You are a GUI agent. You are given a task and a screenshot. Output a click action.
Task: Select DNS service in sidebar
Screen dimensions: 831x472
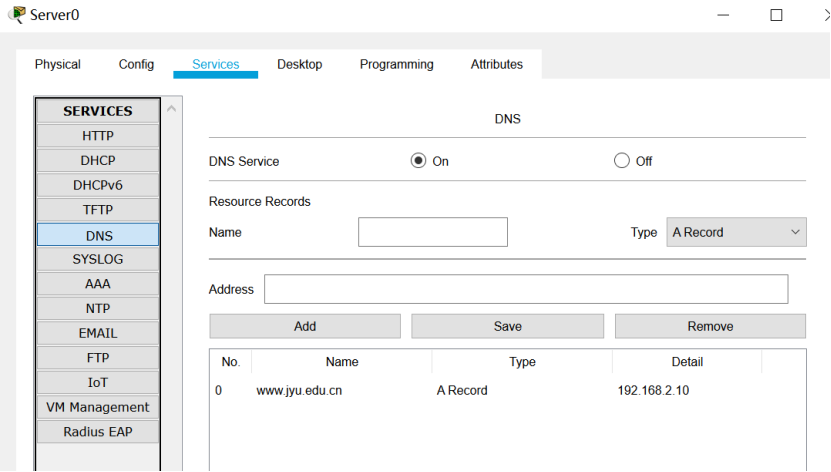pyautogui.click(x=98, y=235)
